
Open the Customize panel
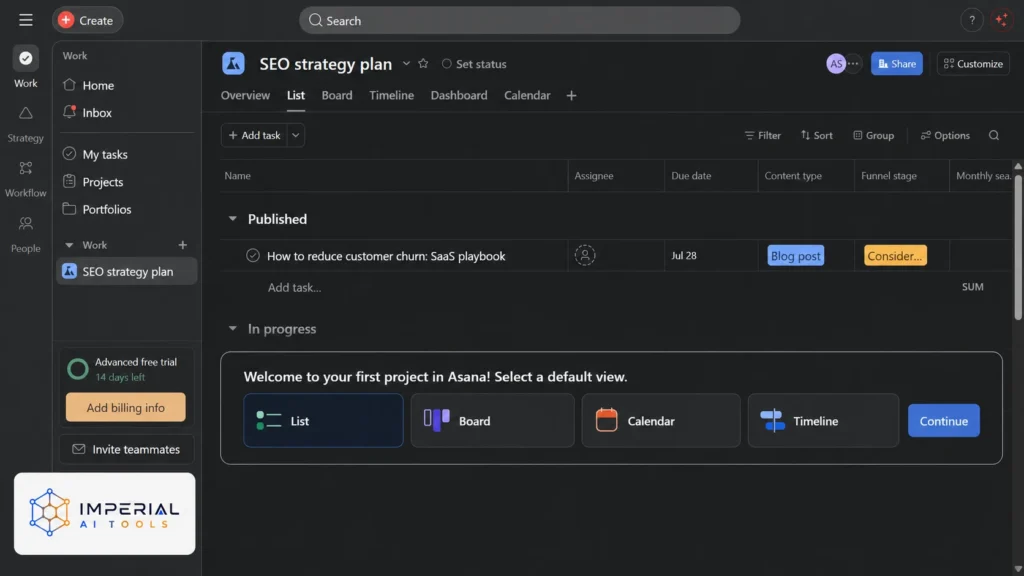pos(973,63)
